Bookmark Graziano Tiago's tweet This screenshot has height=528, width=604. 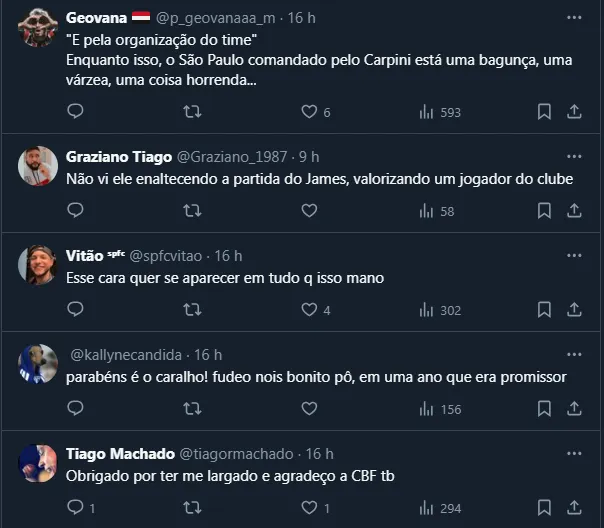point(544,211)
